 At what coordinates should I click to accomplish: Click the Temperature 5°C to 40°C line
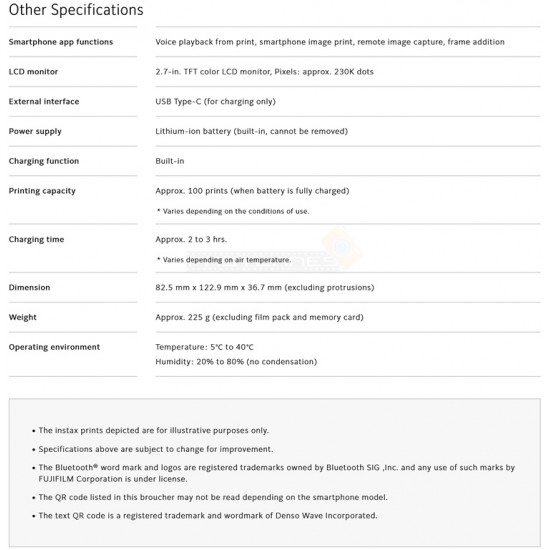pyautogui.click(x=204, y=347)
